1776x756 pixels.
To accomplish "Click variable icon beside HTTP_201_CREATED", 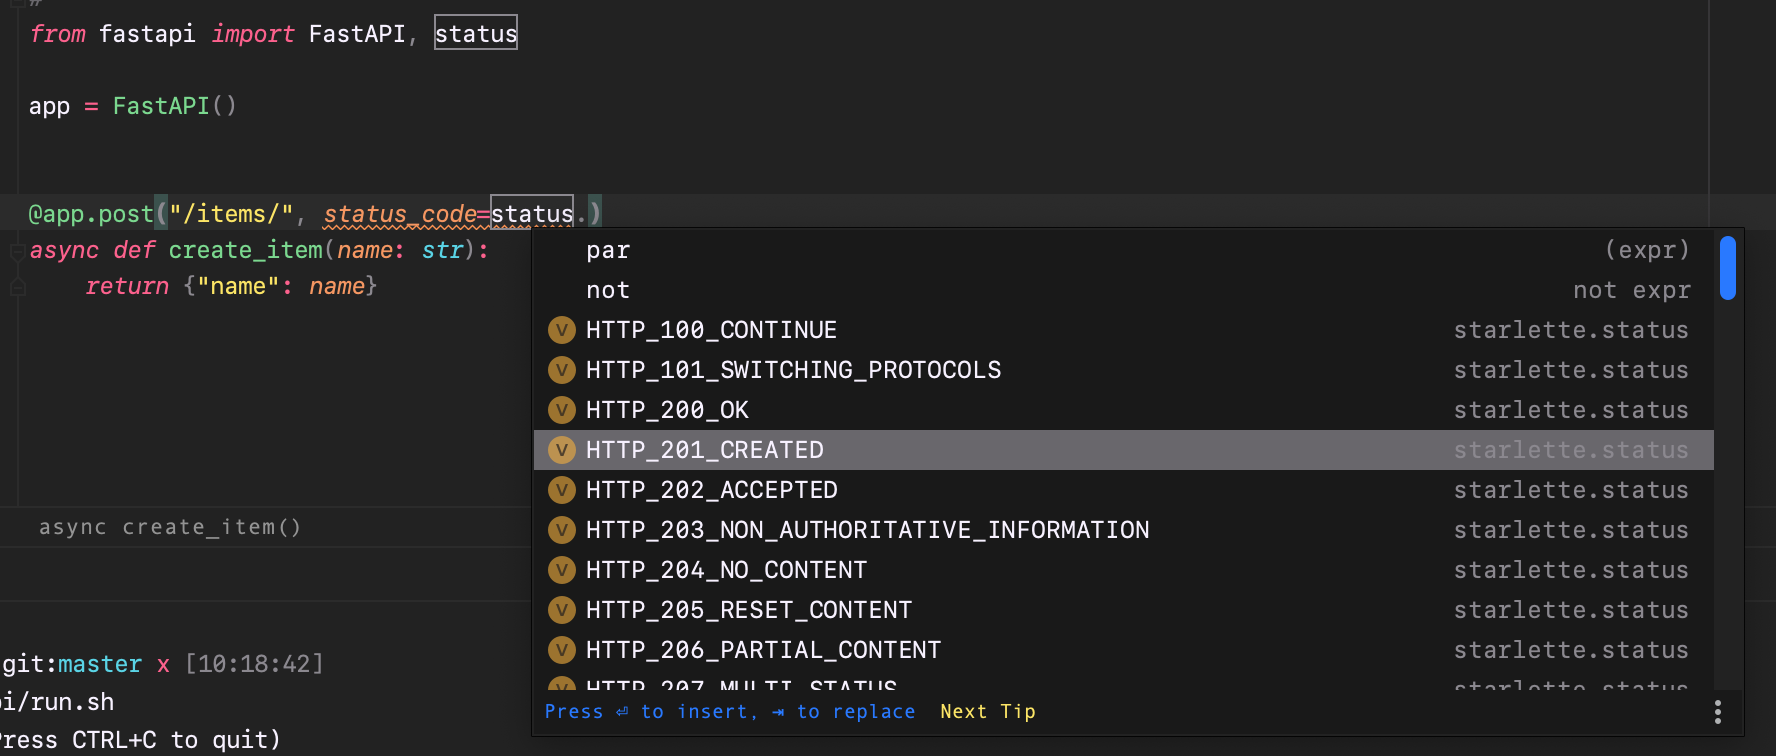I will pyautogui.click(x=562, y=450).
